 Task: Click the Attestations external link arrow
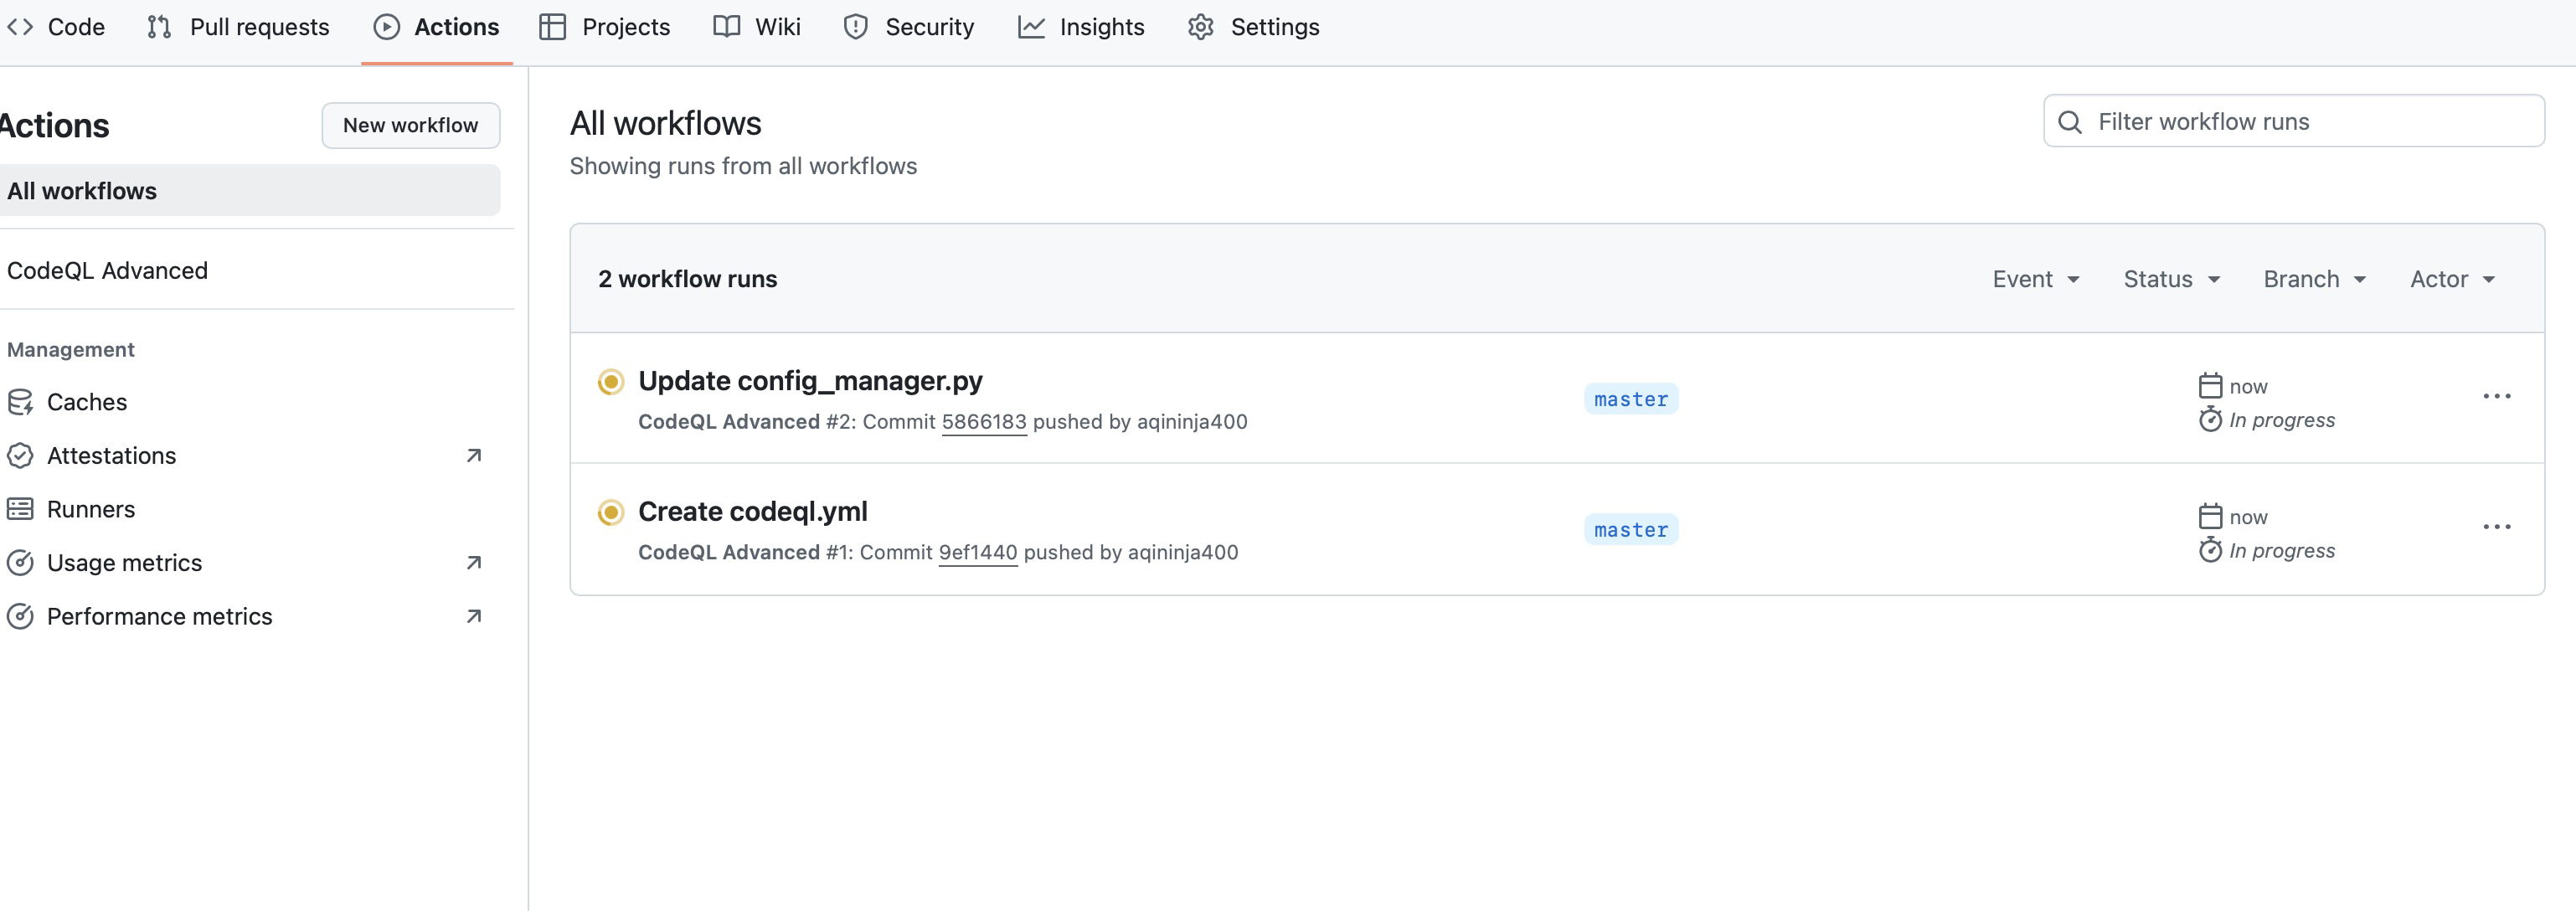pyautogui.click(x=474, y=455)
